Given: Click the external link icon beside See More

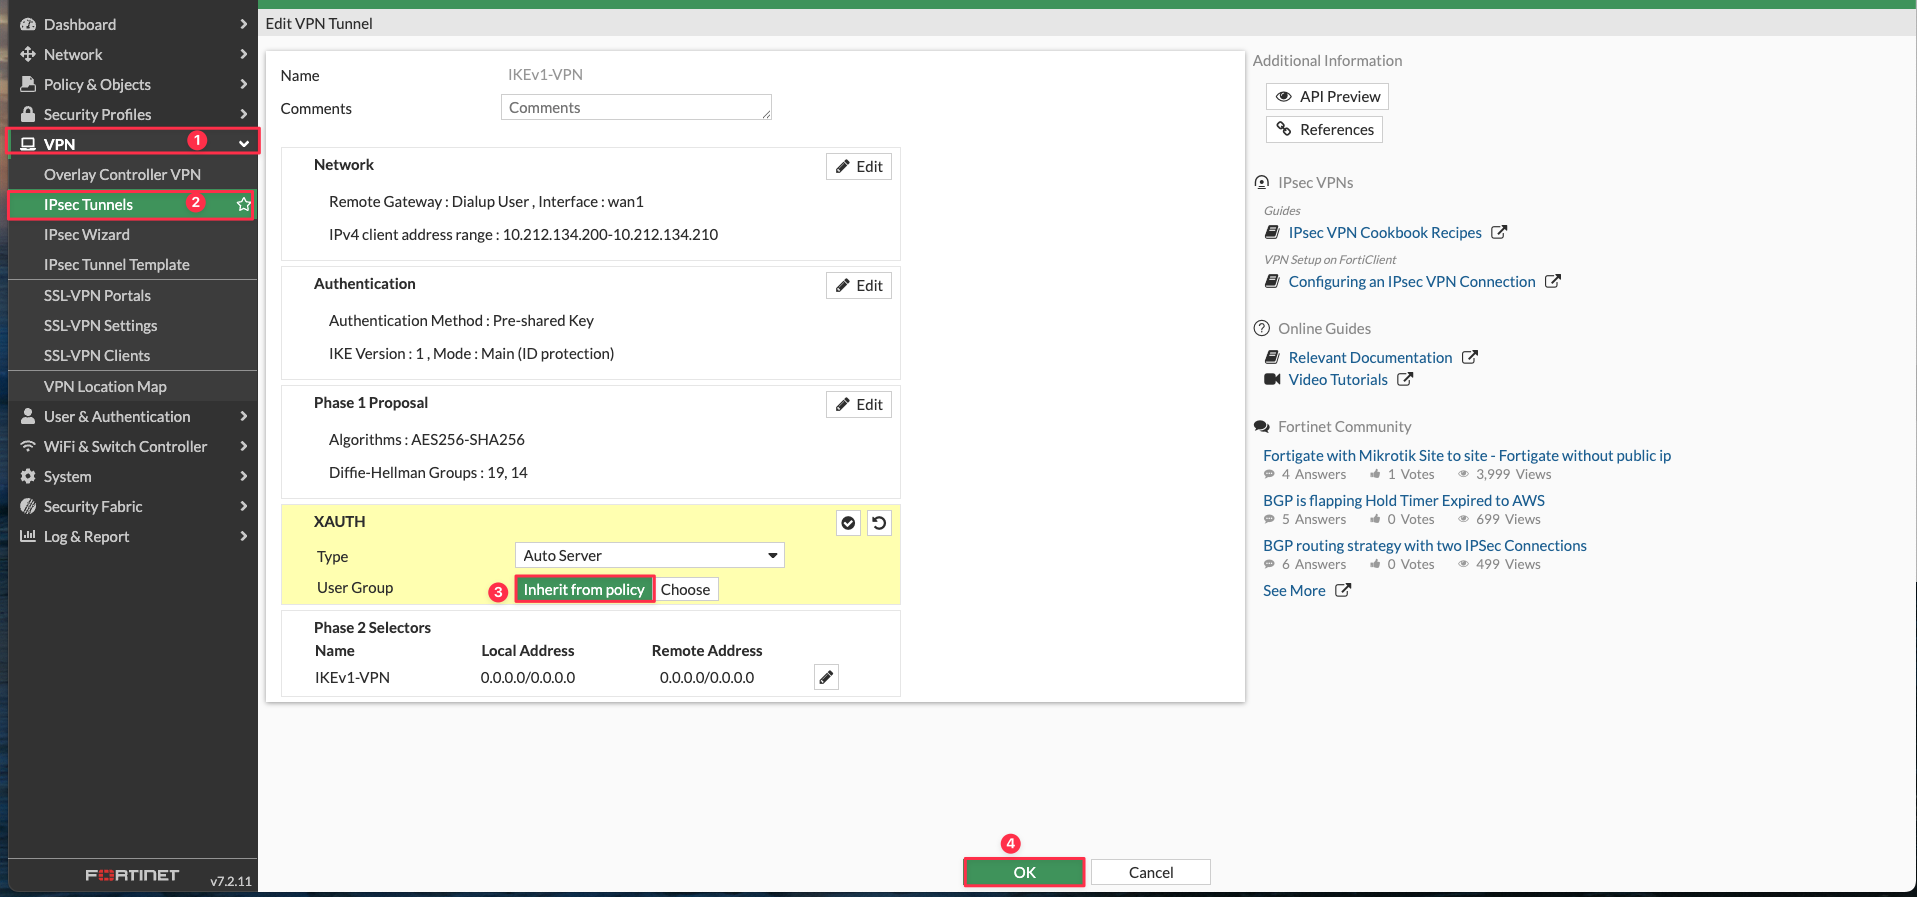Looking at the screenshot, I should click(1343, 590).
